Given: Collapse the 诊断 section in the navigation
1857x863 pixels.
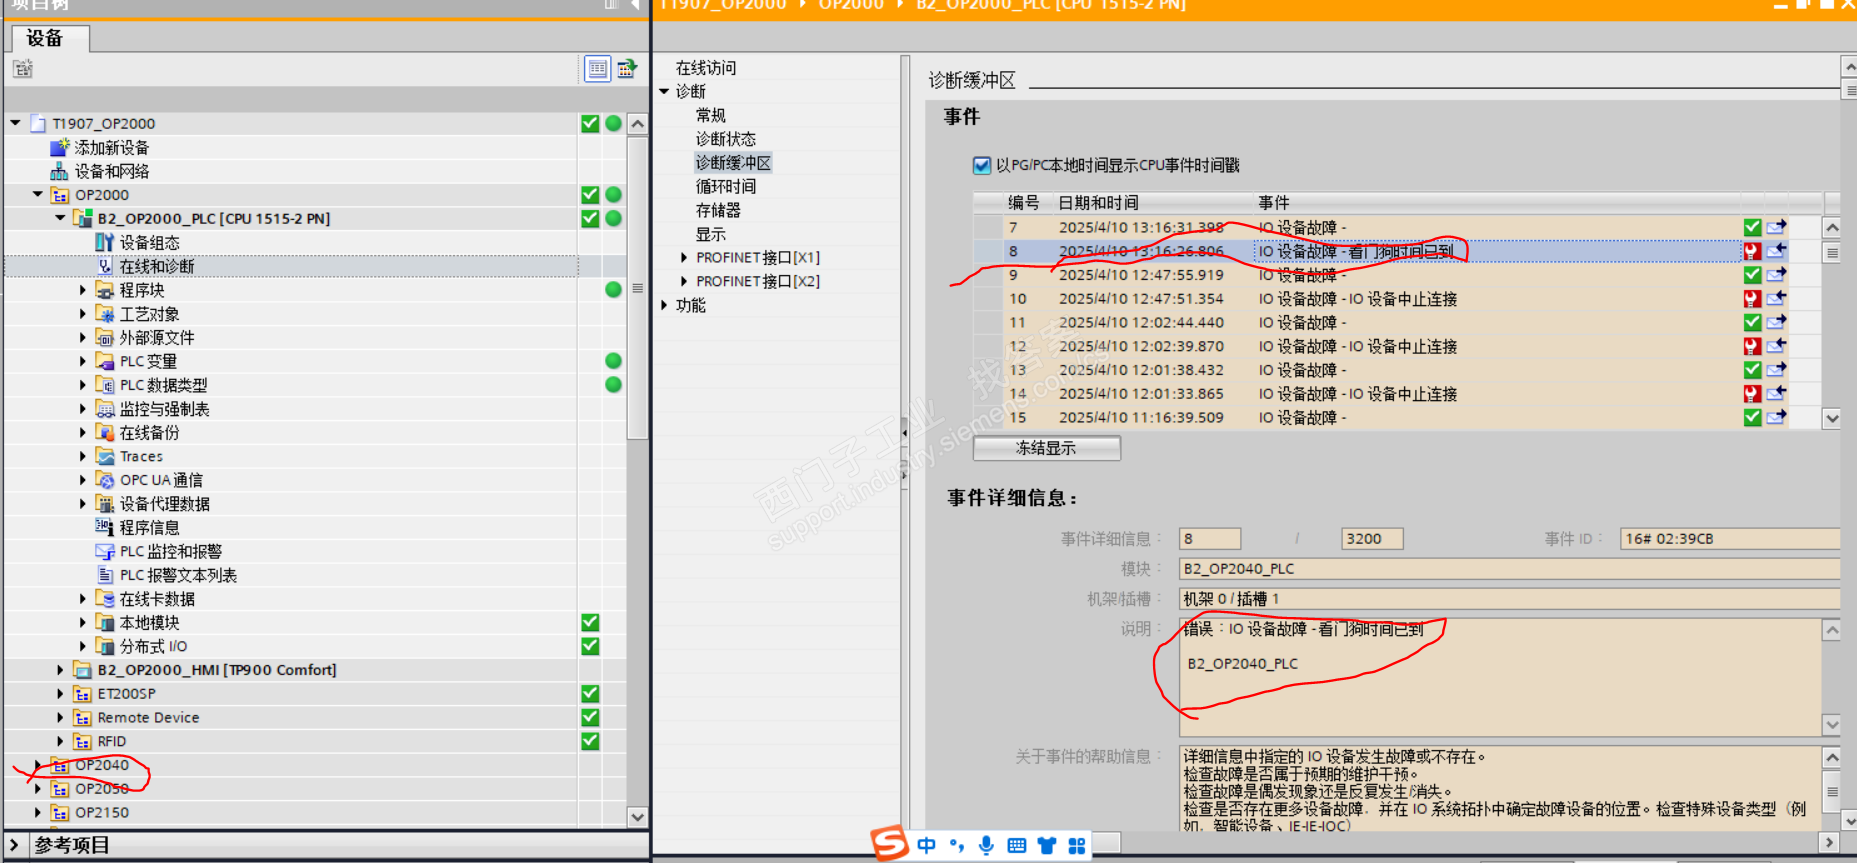Looking at the screenshot, I should [664, 91].
